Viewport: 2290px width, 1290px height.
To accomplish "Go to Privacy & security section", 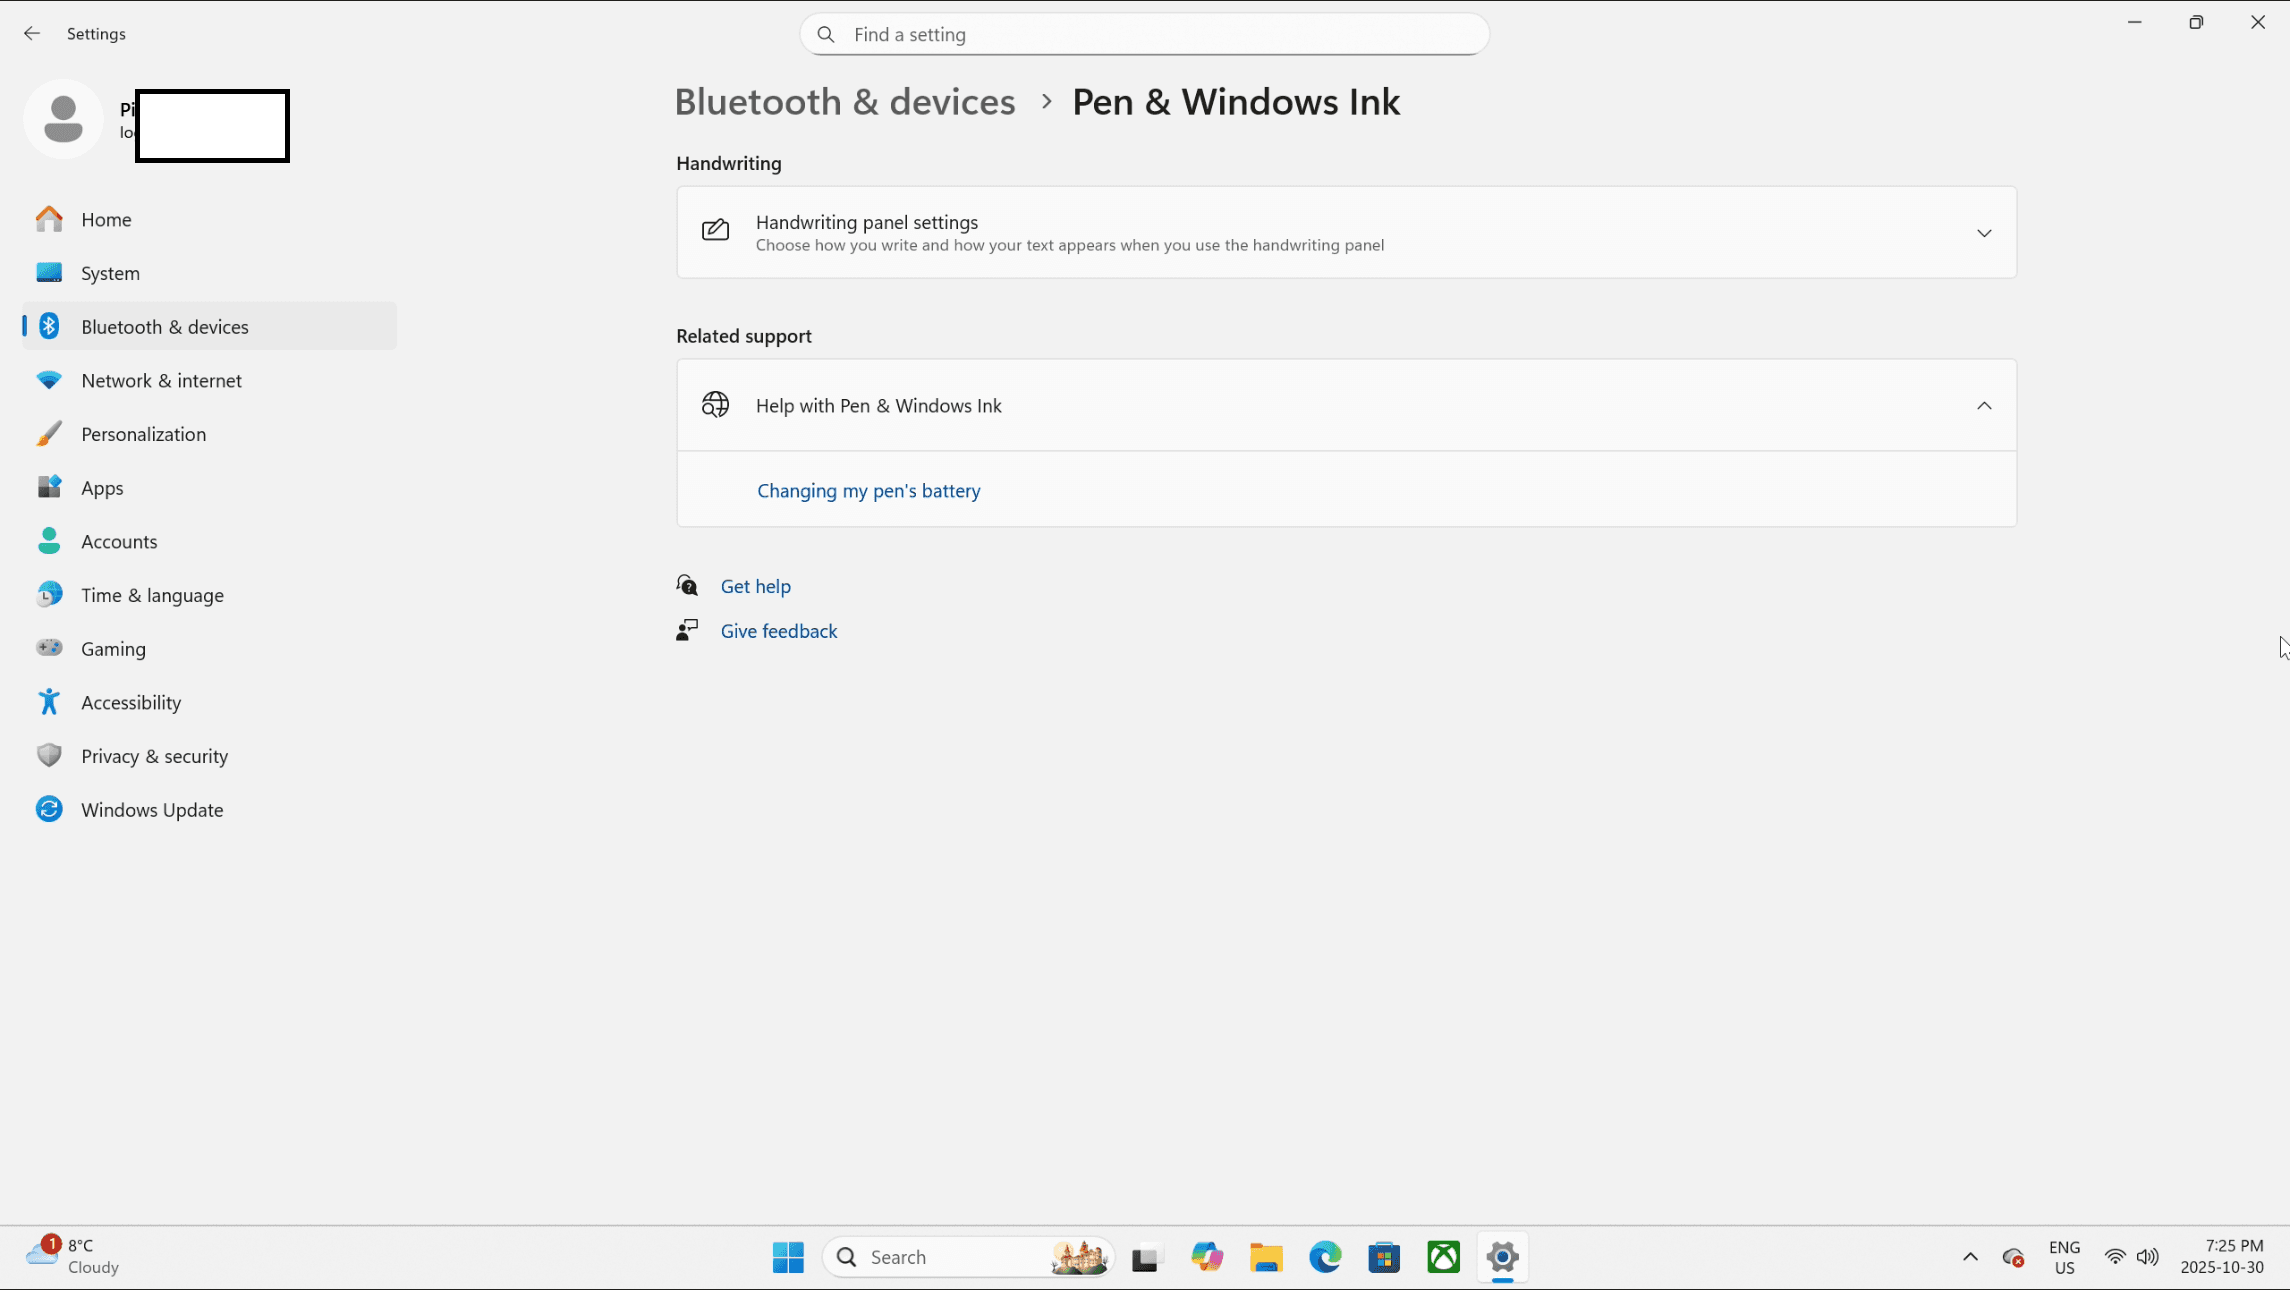I will [x=154, y=756].
